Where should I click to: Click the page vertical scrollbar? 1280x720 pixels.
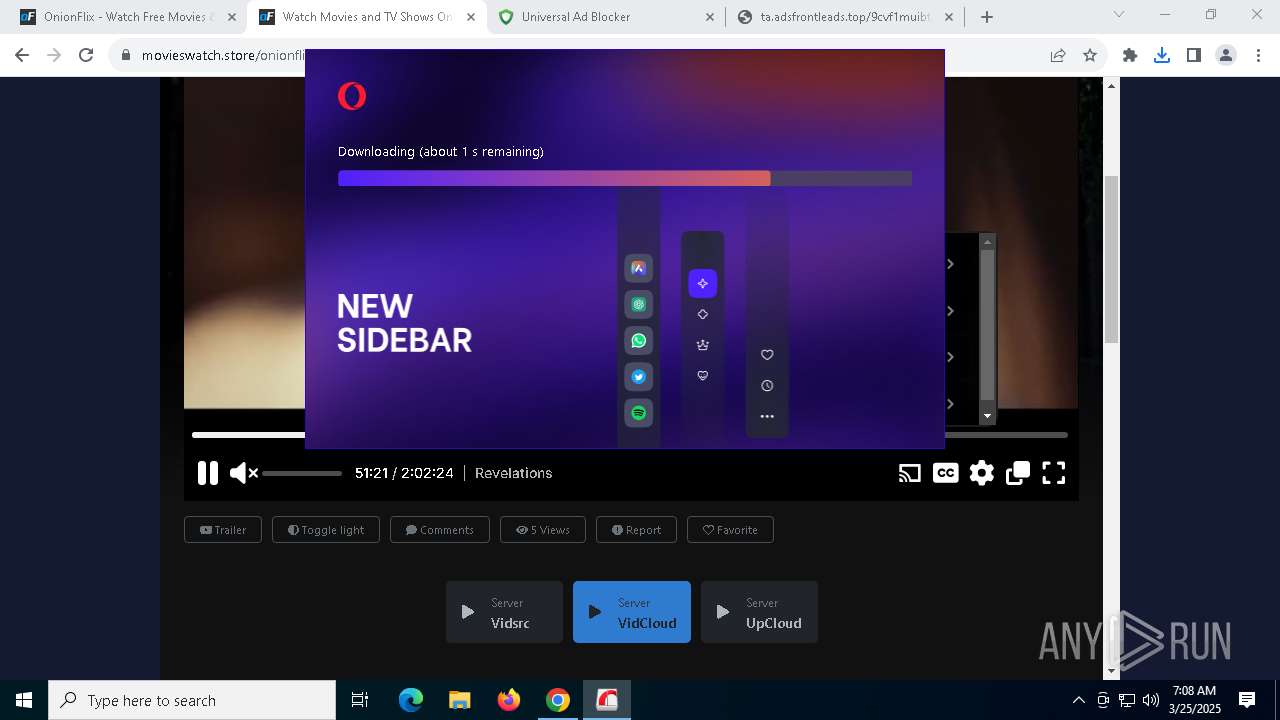click(1111, 260)
